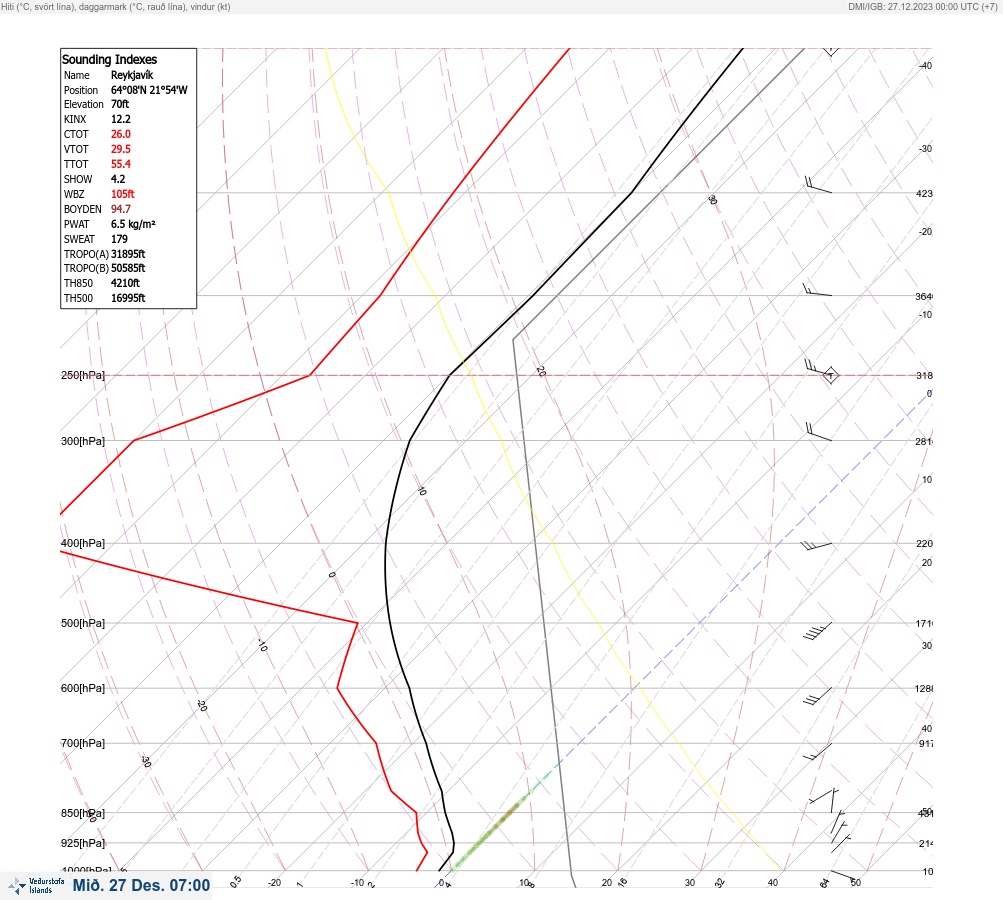Click the Elevation label in the indexes box
The height and width of the screenshot is (900, 1003).
[x=84, y=104]
